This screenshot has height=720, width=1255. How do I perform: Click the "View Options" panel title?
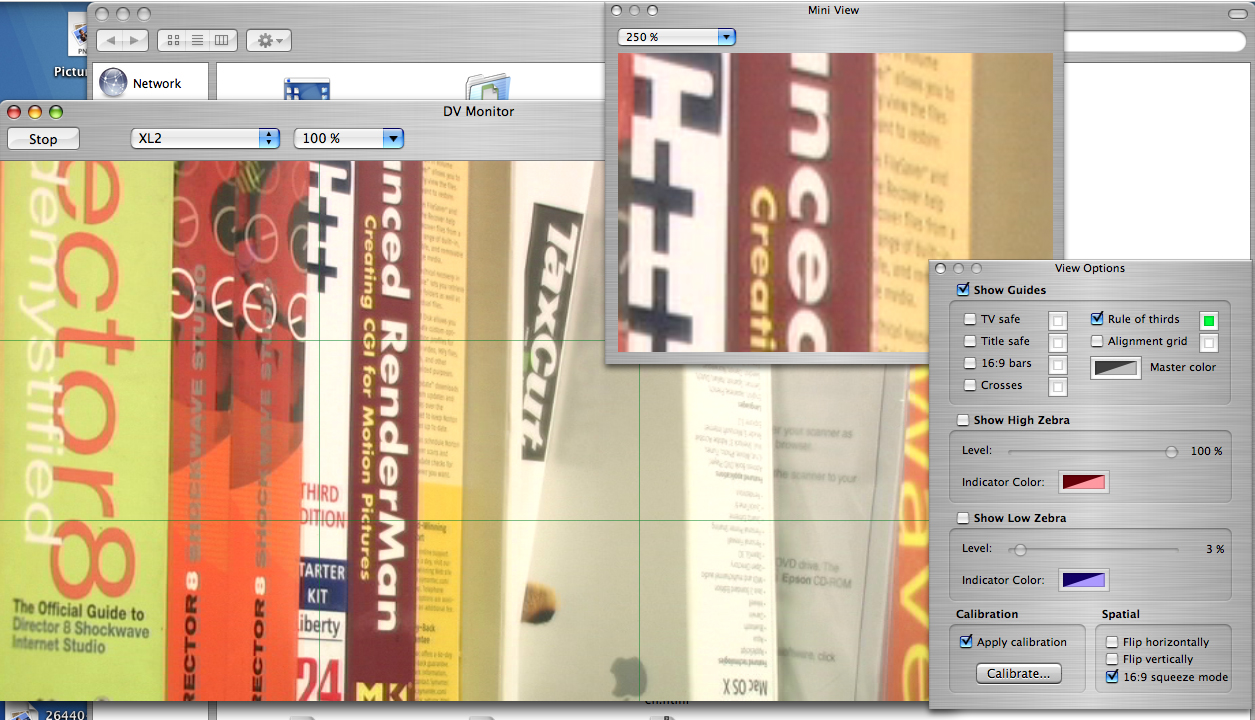(1090, 268)
